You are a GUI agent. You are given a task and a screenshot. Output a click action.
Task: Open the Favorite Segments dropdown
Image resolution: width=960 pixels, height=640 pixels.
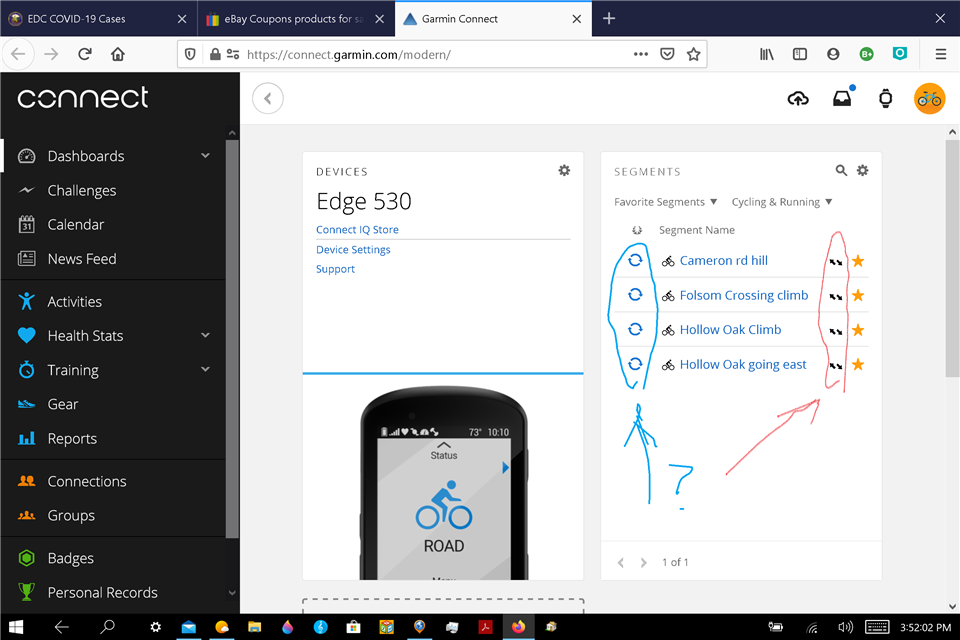coord(665,202)
